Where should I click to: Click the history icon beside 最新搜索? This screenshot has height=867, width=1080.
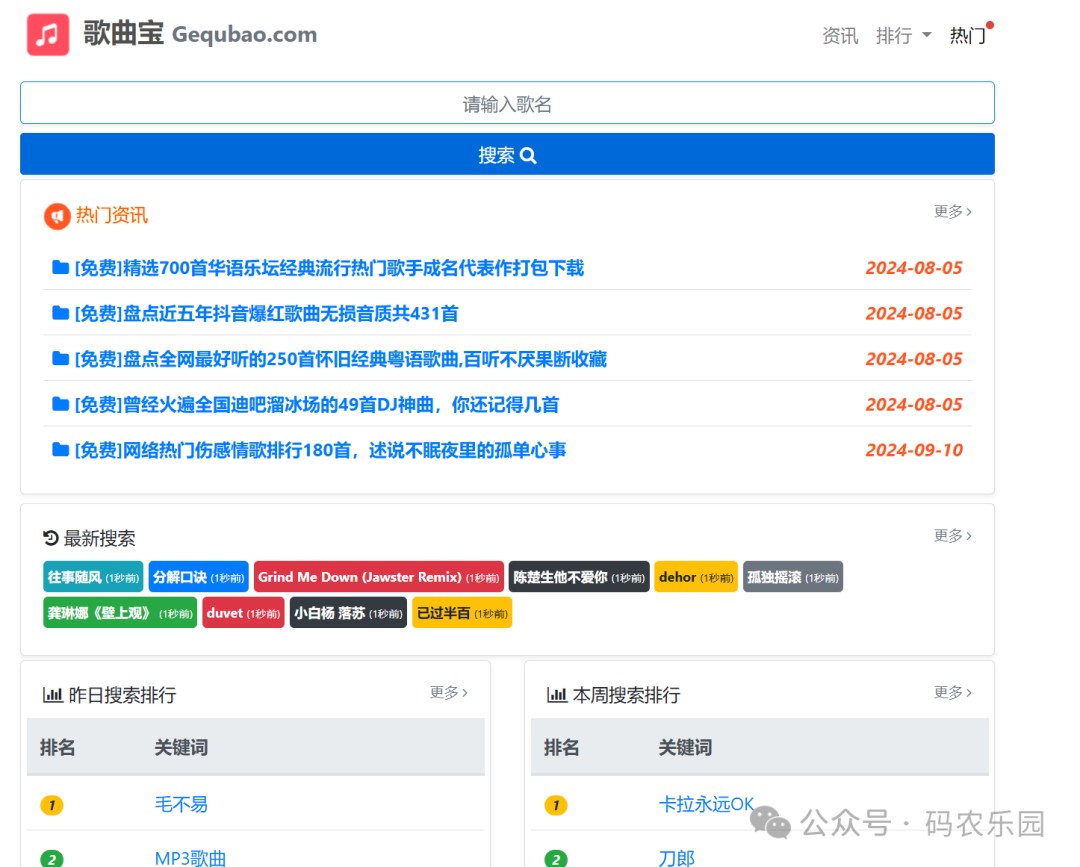click(x=51, y=538)
